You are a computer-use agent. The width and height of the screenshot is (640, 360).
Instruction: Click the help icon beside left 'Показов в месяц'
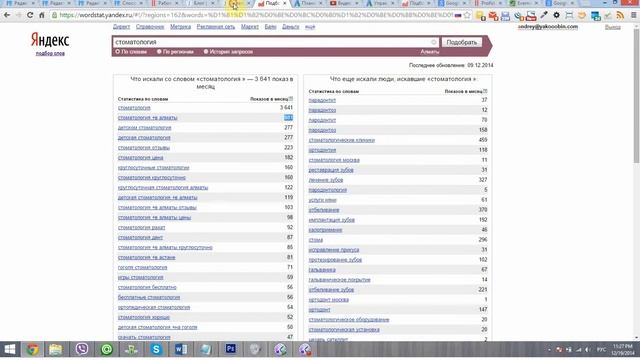291,99
